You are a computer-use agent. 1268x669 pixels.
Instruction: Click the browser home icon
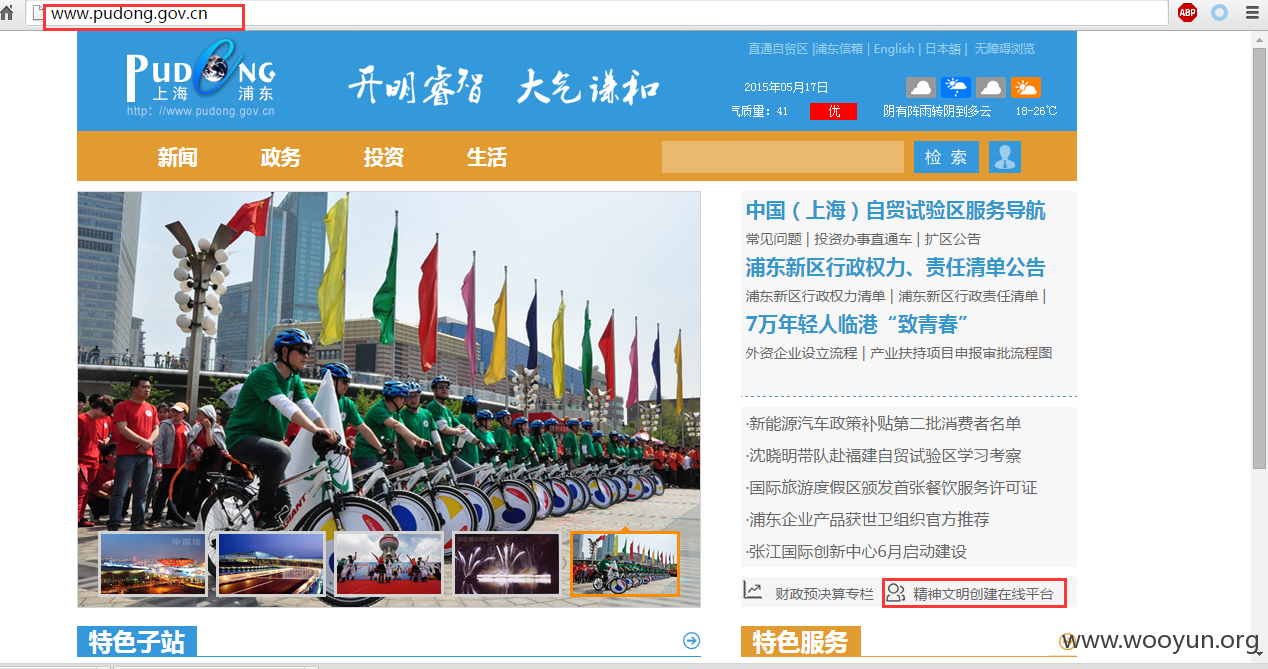coord(8,13)
